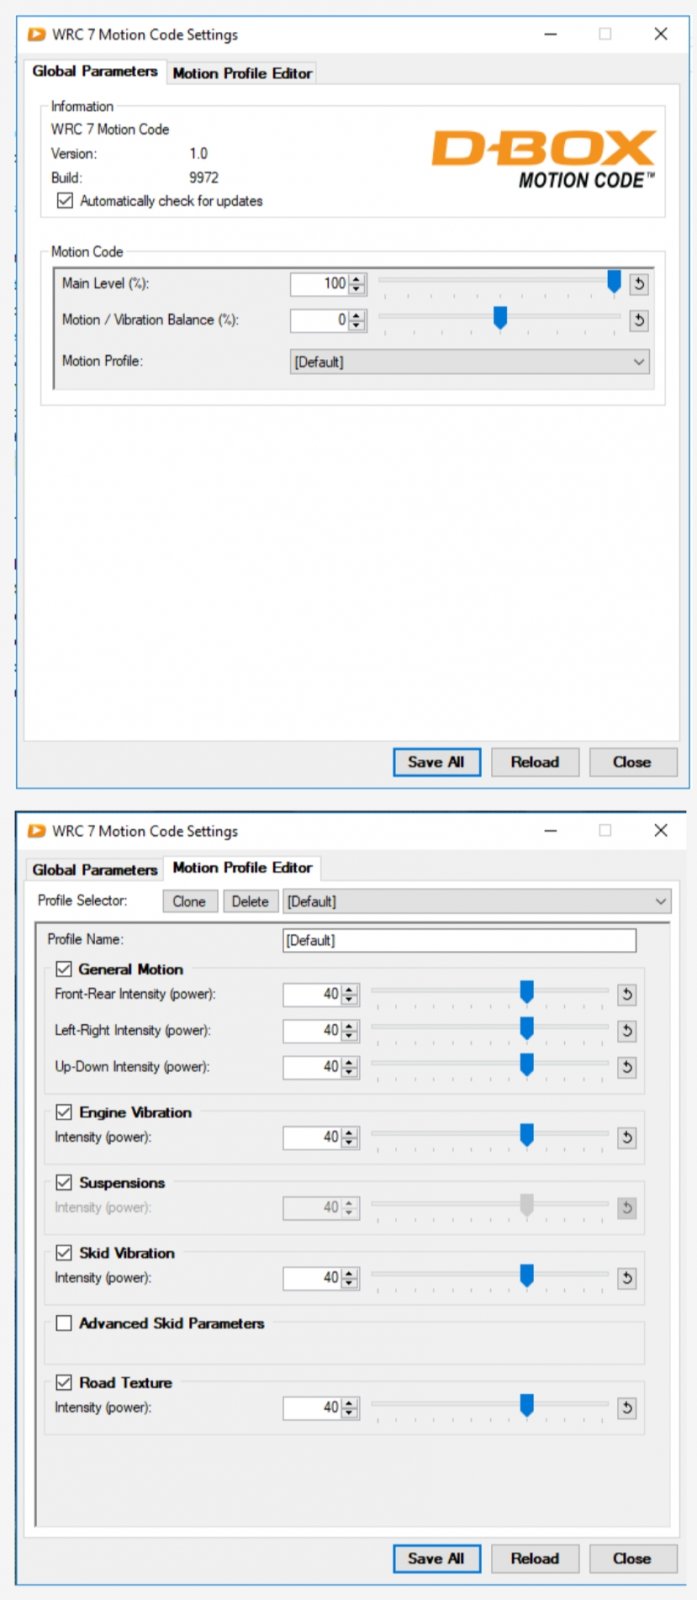This screenshot has width=697, height=1600.
Task: Click the Road Texture intensity value field
Action: click(x=312, y=1408)
